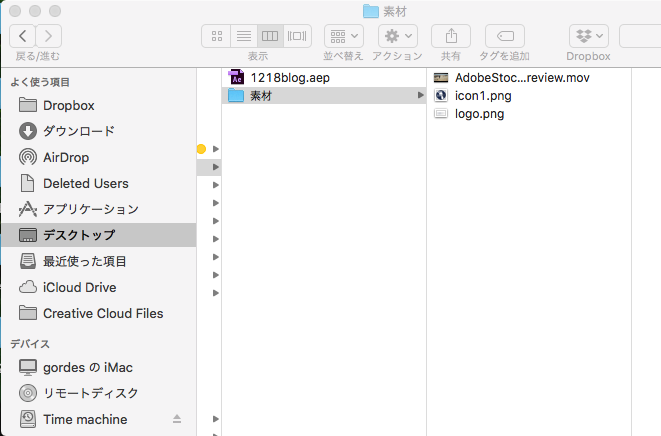Click the highlighted row arrow in first column

click(216, 167)
